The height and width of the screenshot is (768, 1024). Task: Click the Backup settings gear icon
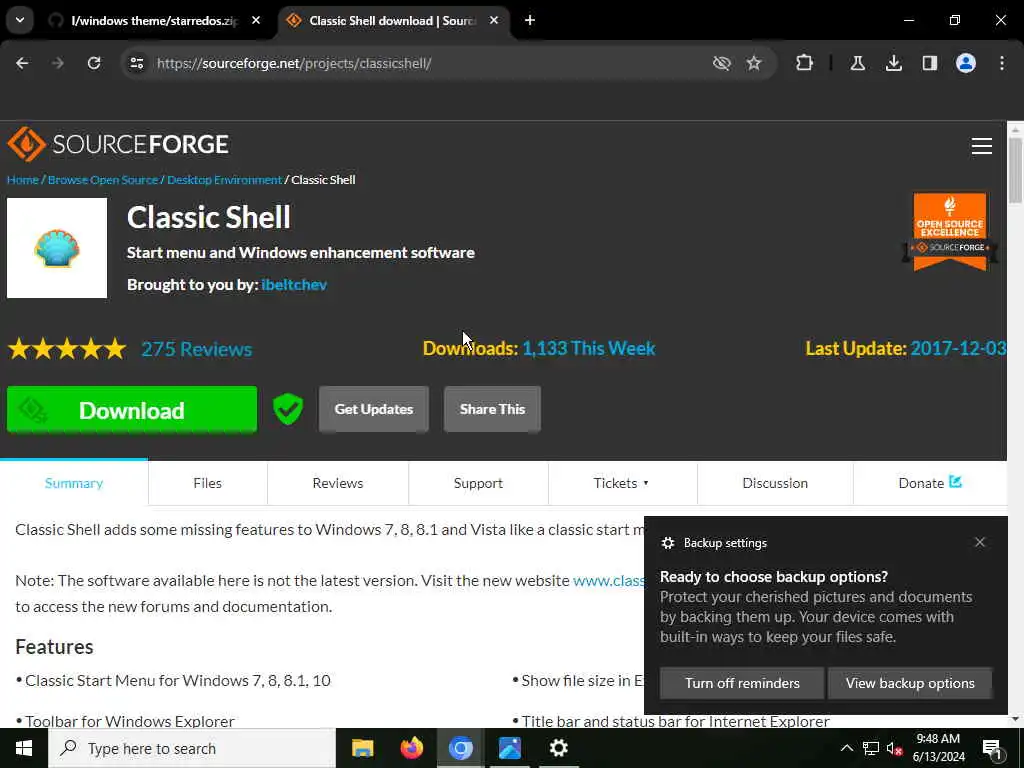tap(667, 543)
